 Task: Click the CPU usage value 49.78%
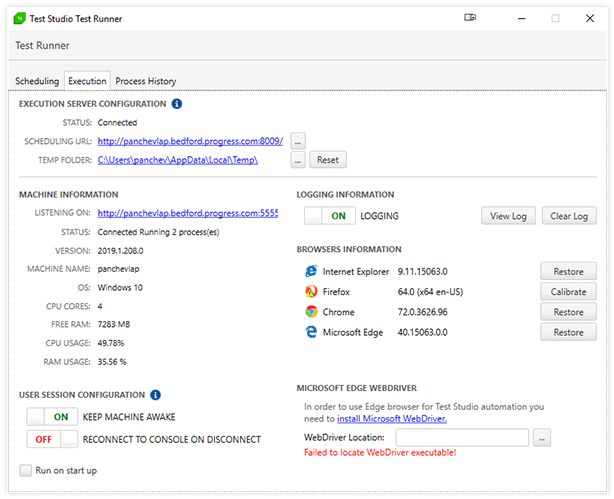coord(111,343)
